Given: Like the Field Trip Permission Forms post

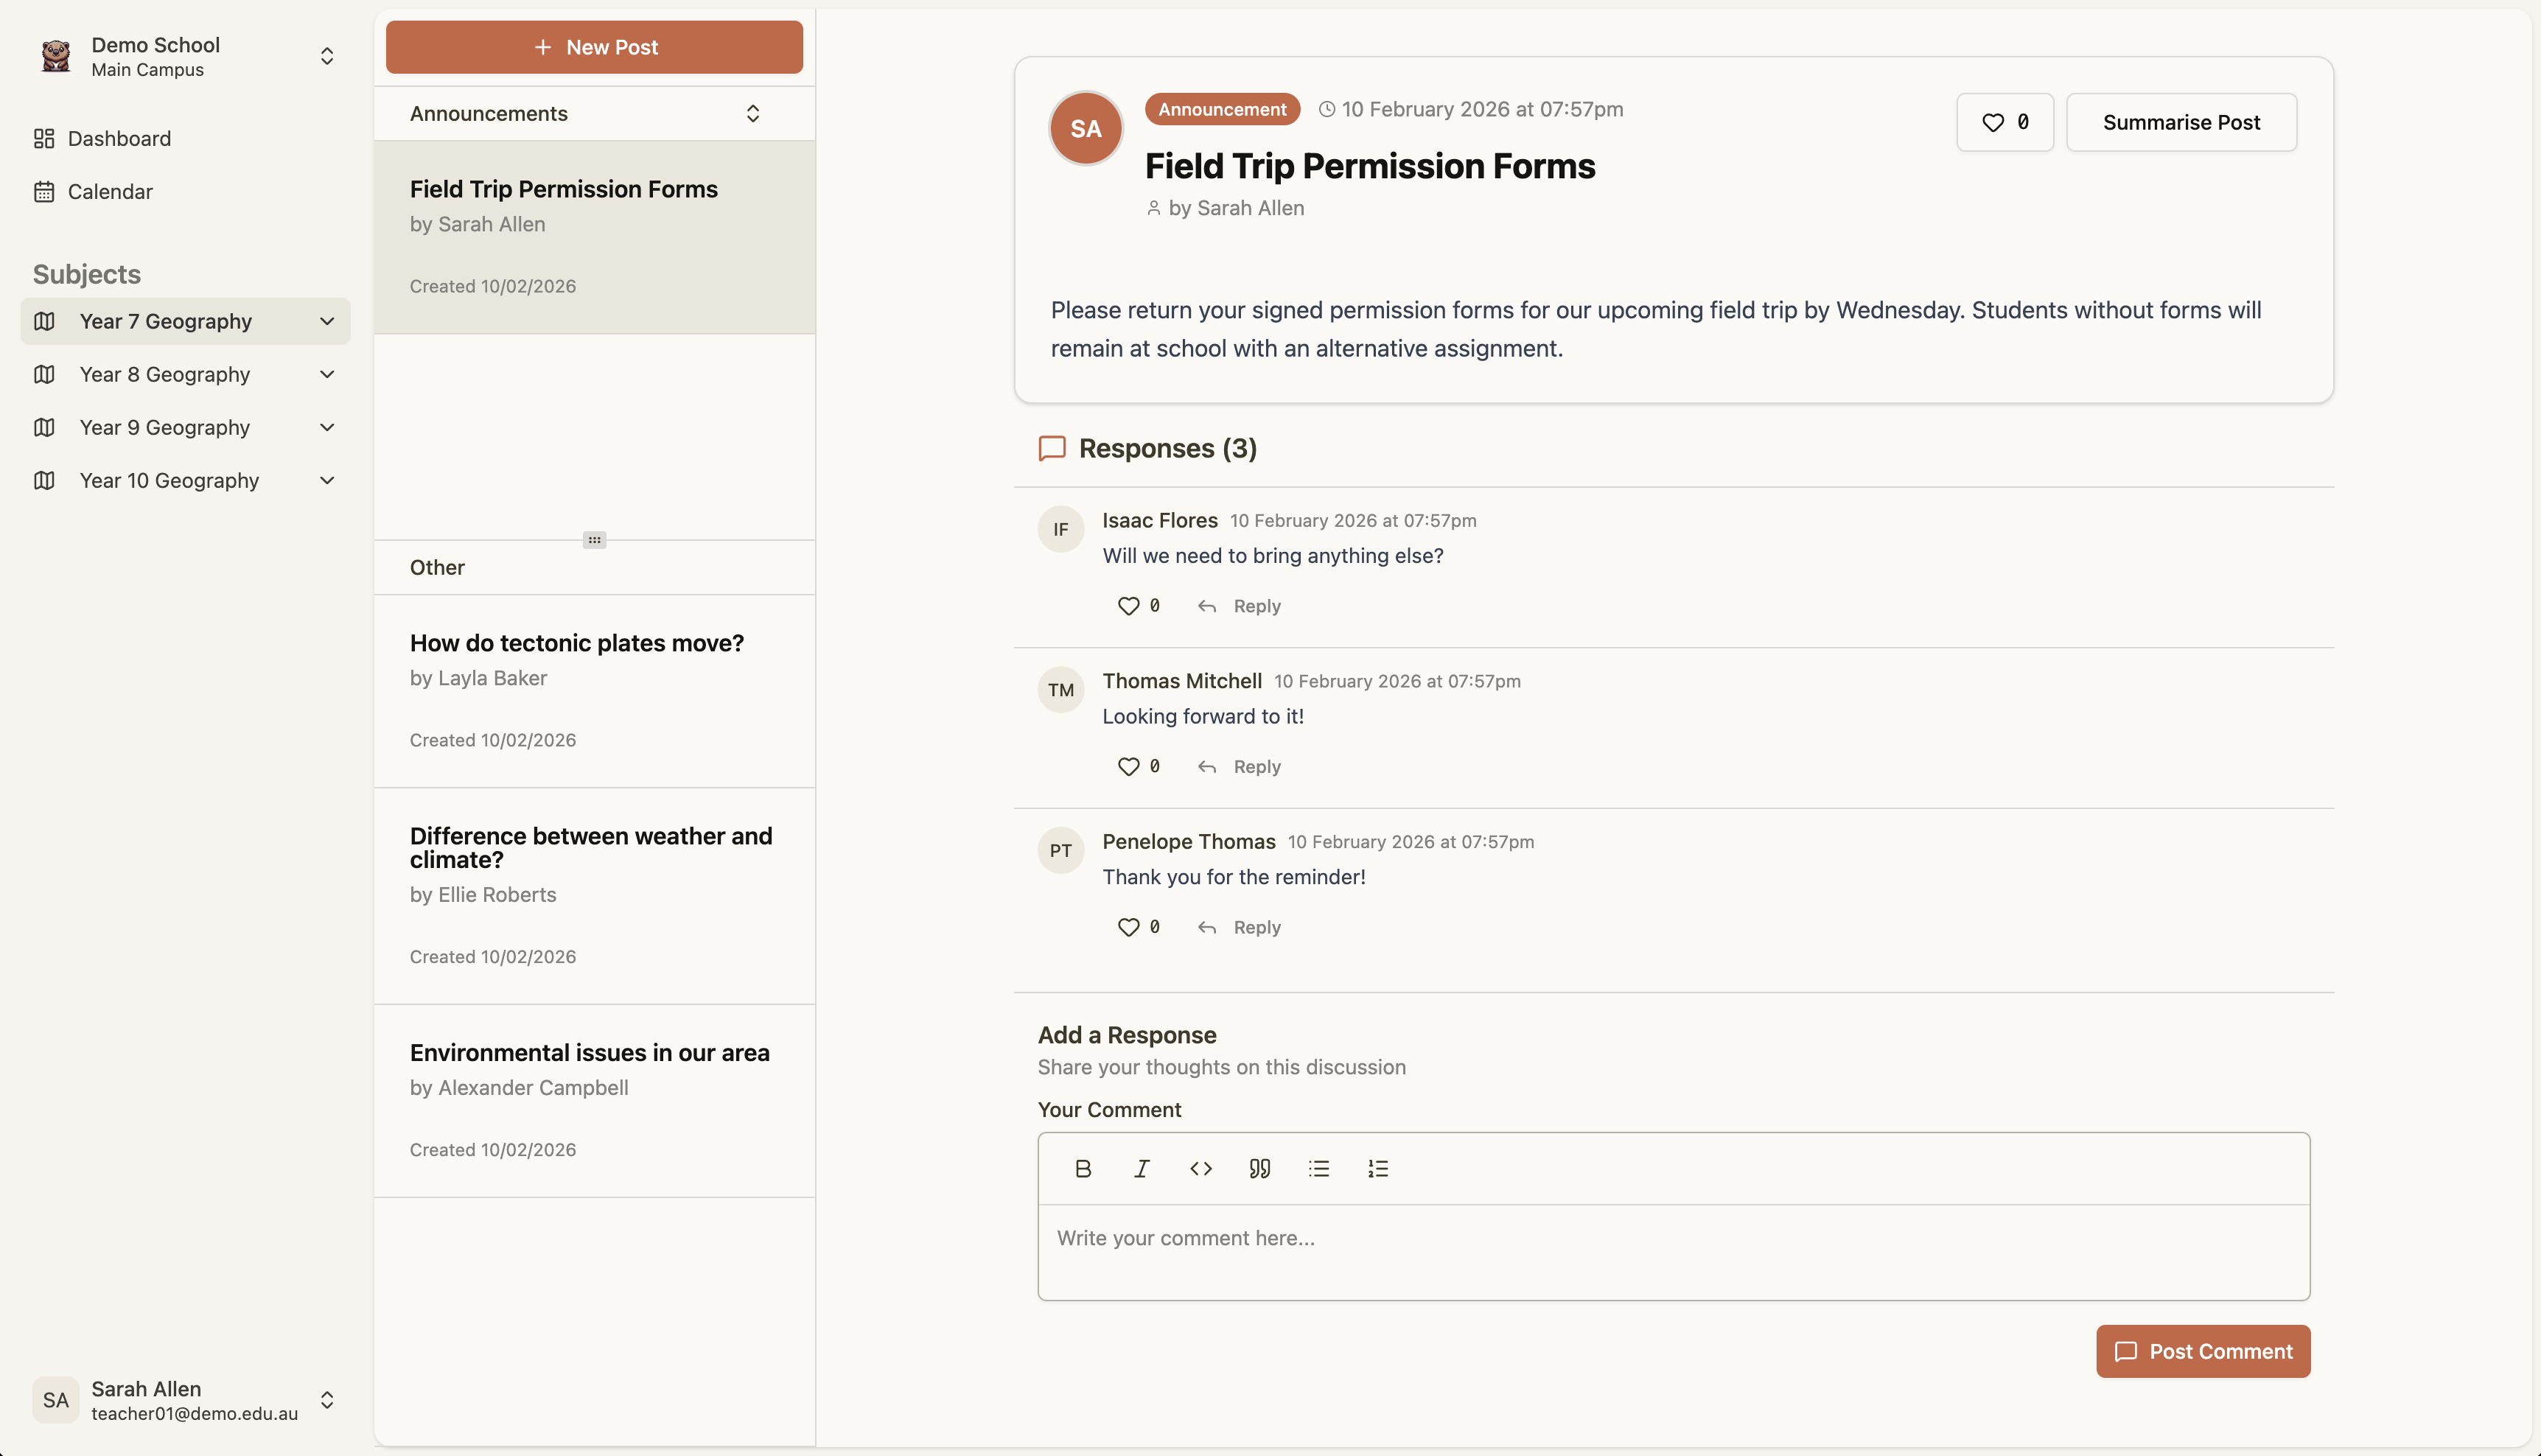Looking at the screenshot, I should [x=2004, y=122].
